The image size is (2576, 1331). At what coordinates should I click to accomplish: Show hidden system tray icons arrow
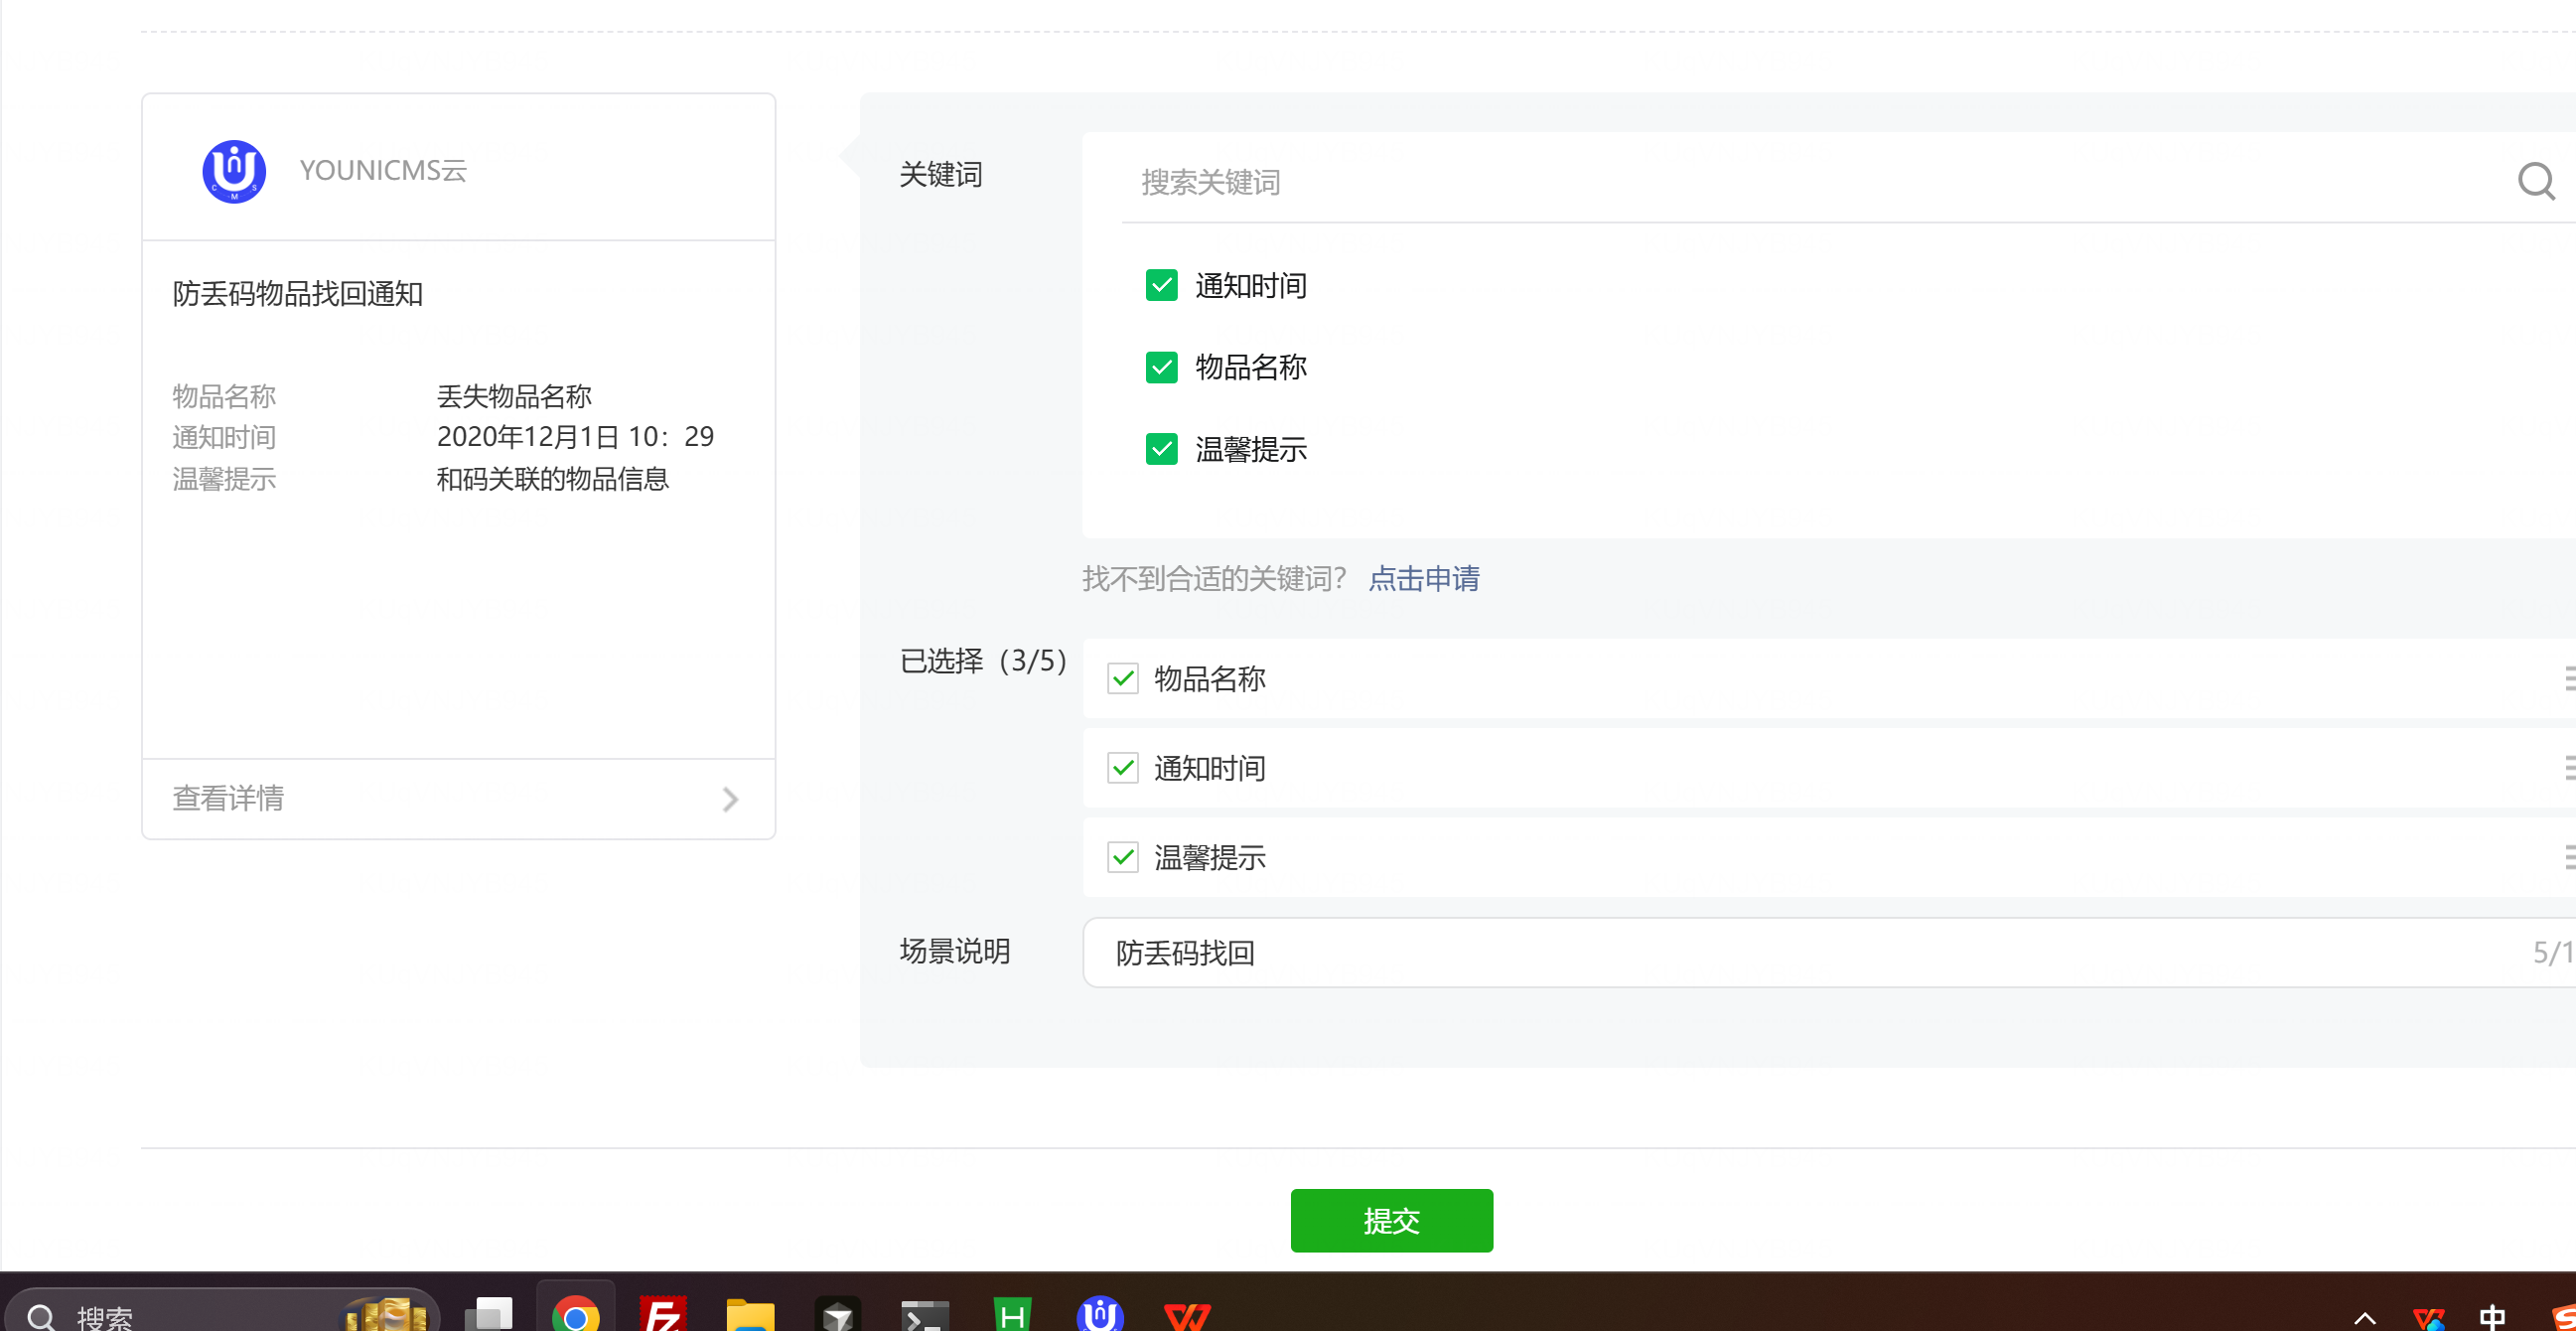(2364, 1317)
